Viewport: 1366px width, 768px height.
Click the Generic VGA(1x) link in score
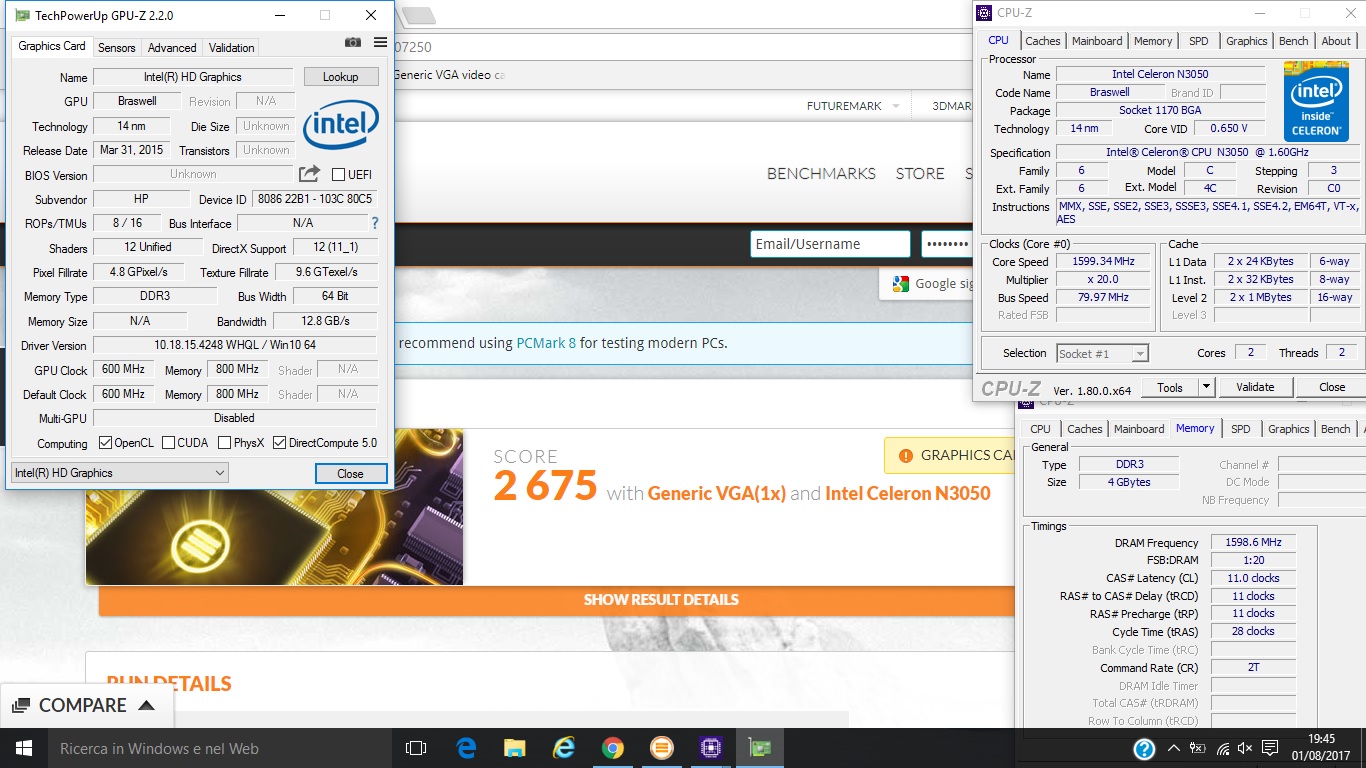717,493
